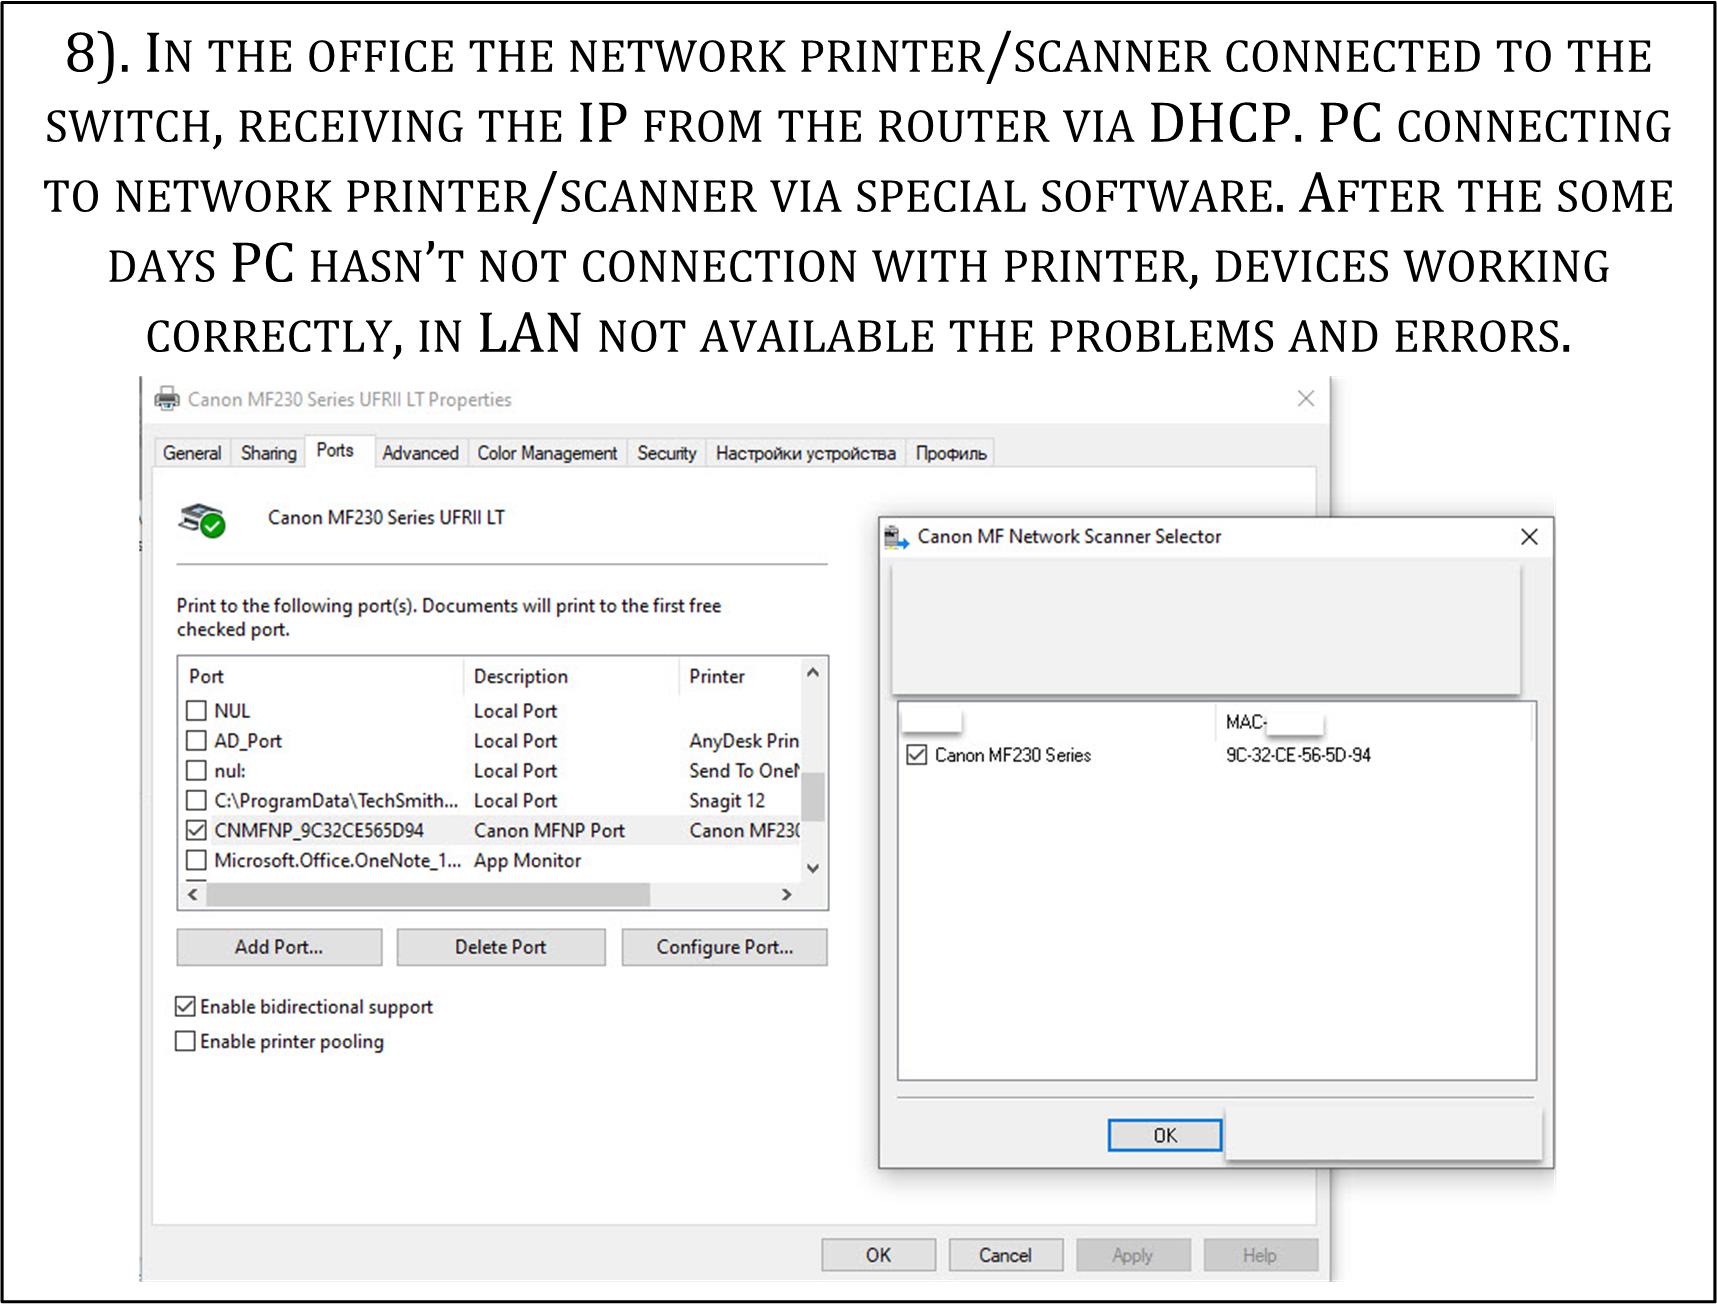Close the Canon MF Network Scanner Selector
This screenshot has width=1717, height=1304.
(1529, 537)
